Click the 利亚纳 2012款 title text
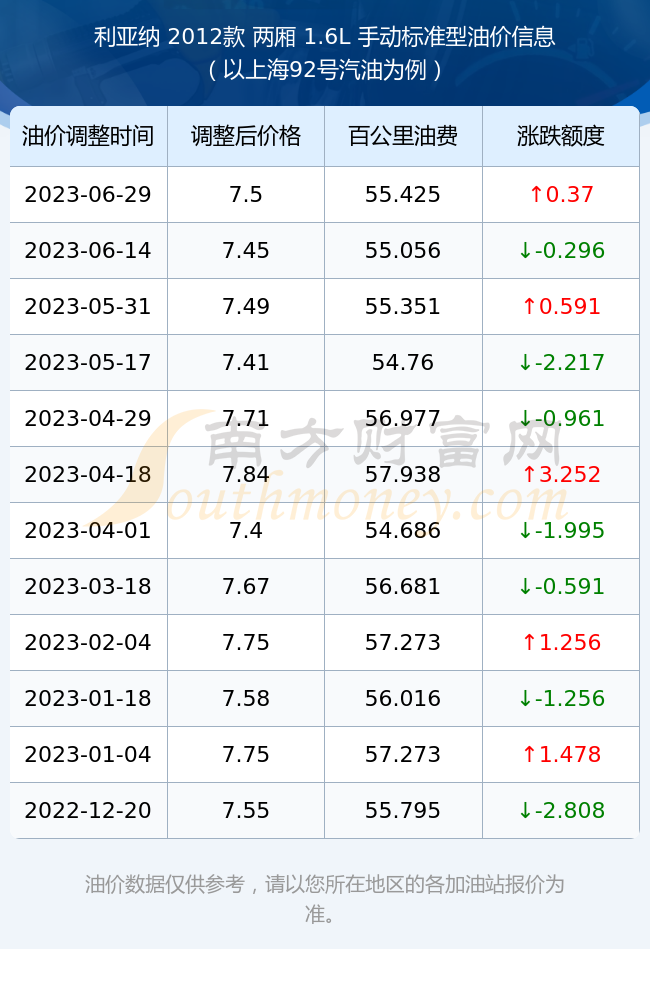 click(169, 37)
